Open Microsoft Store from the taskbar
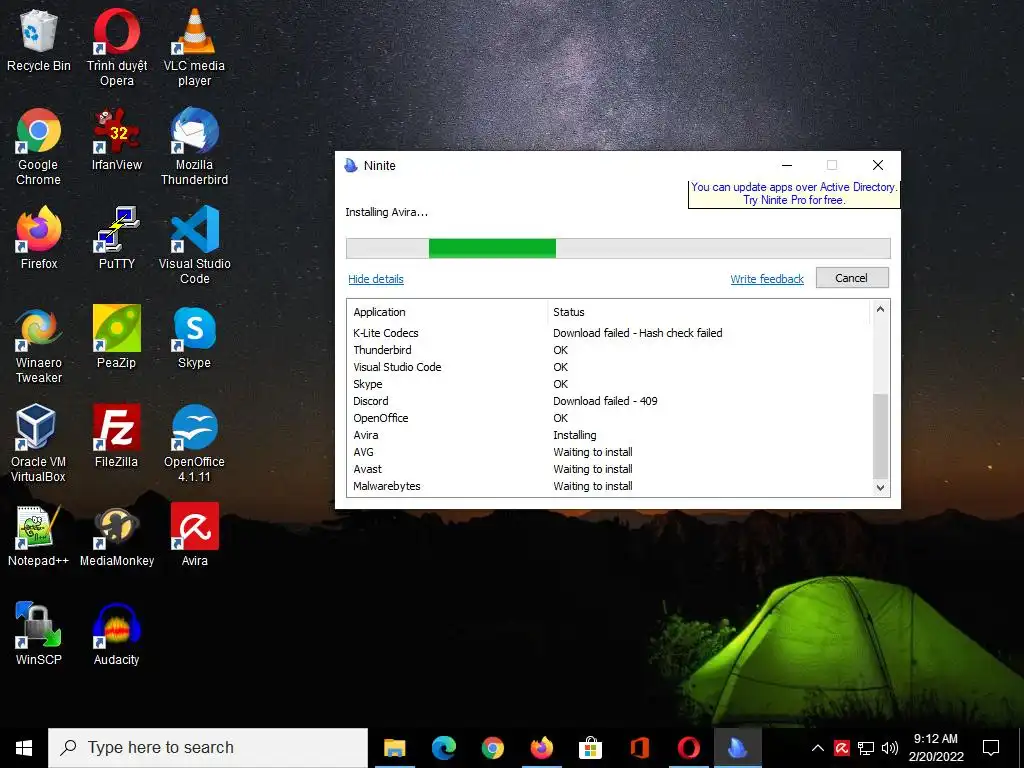 pos(590,748)
